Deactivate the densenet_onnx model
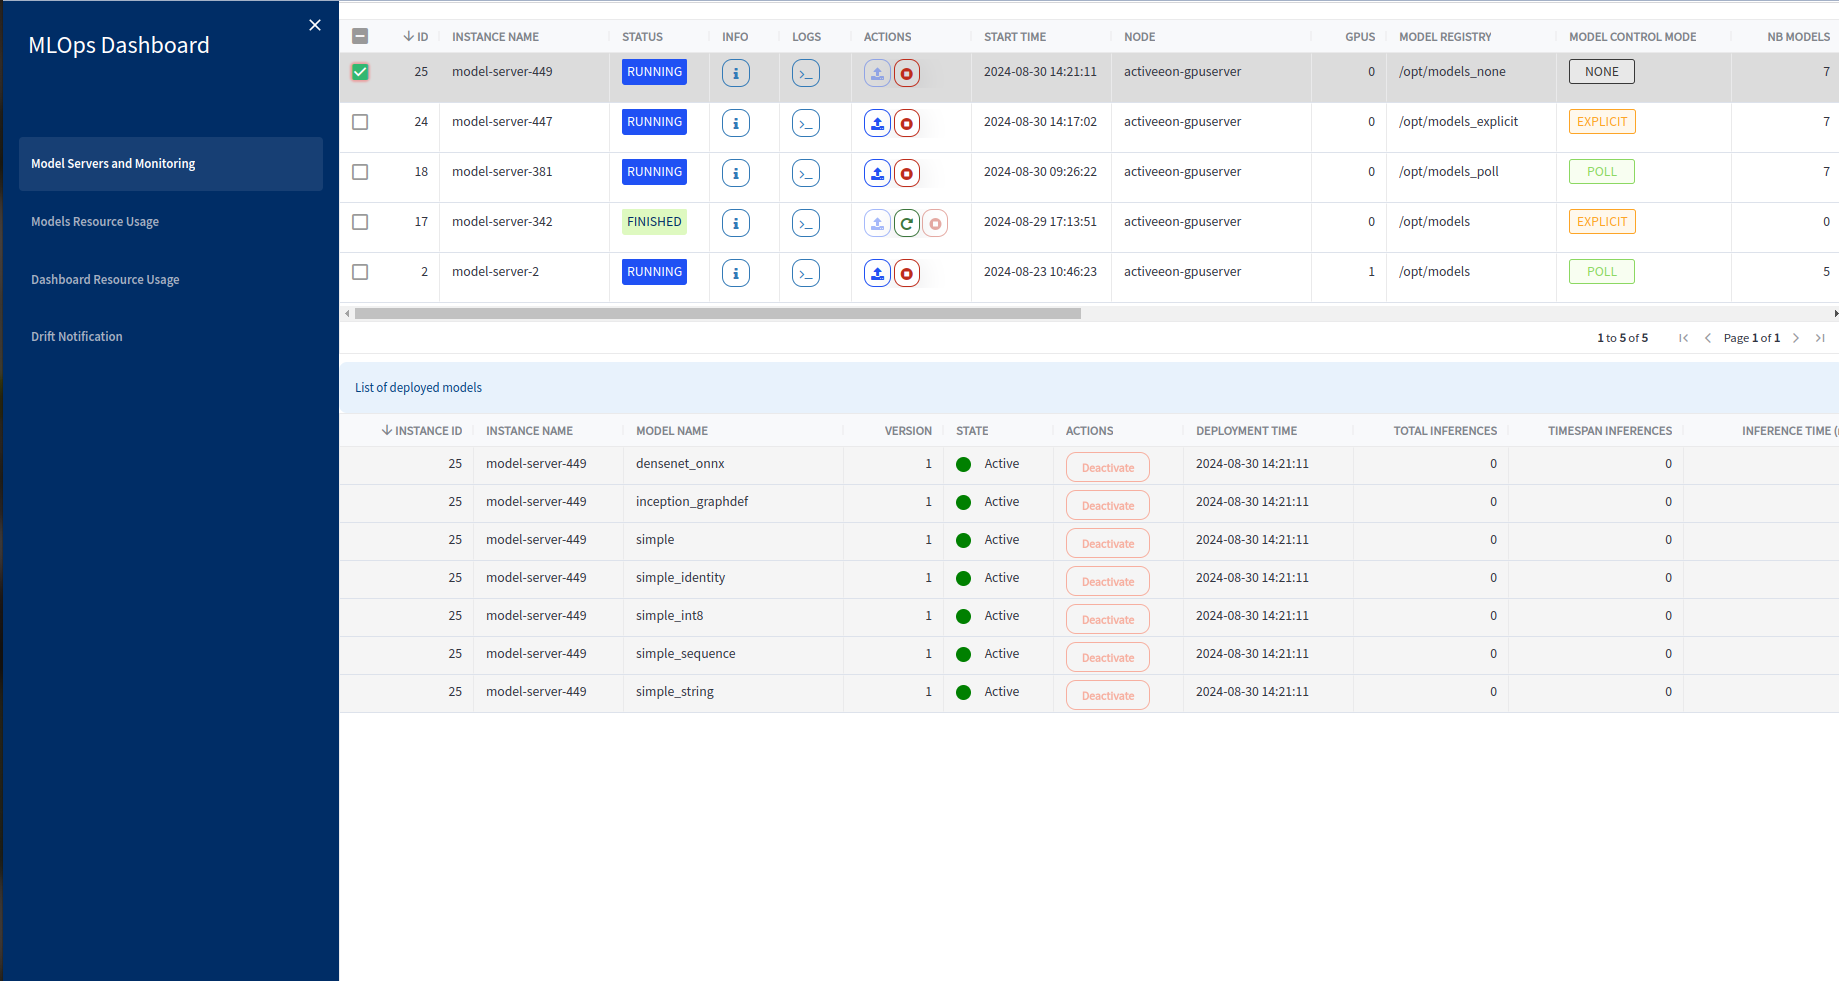 [1108, 468]
